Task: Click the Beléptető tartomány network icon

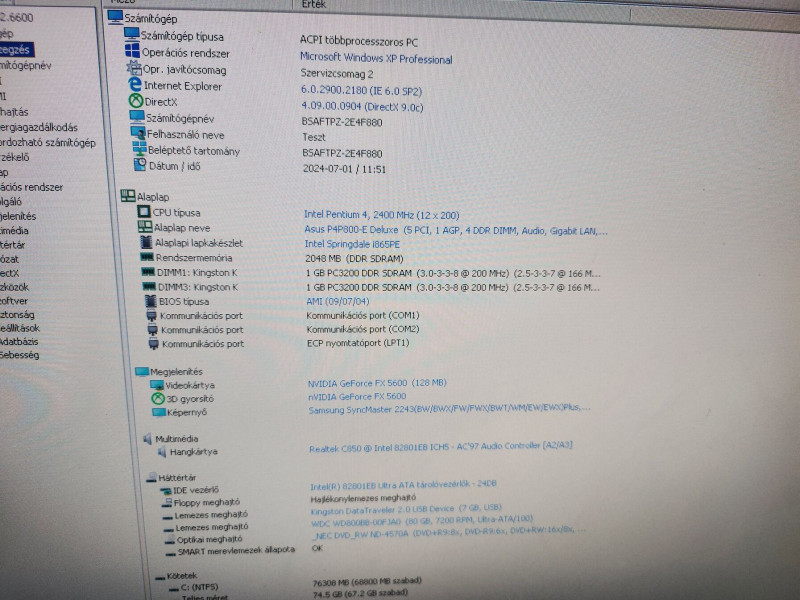Action: click(139, 149)
